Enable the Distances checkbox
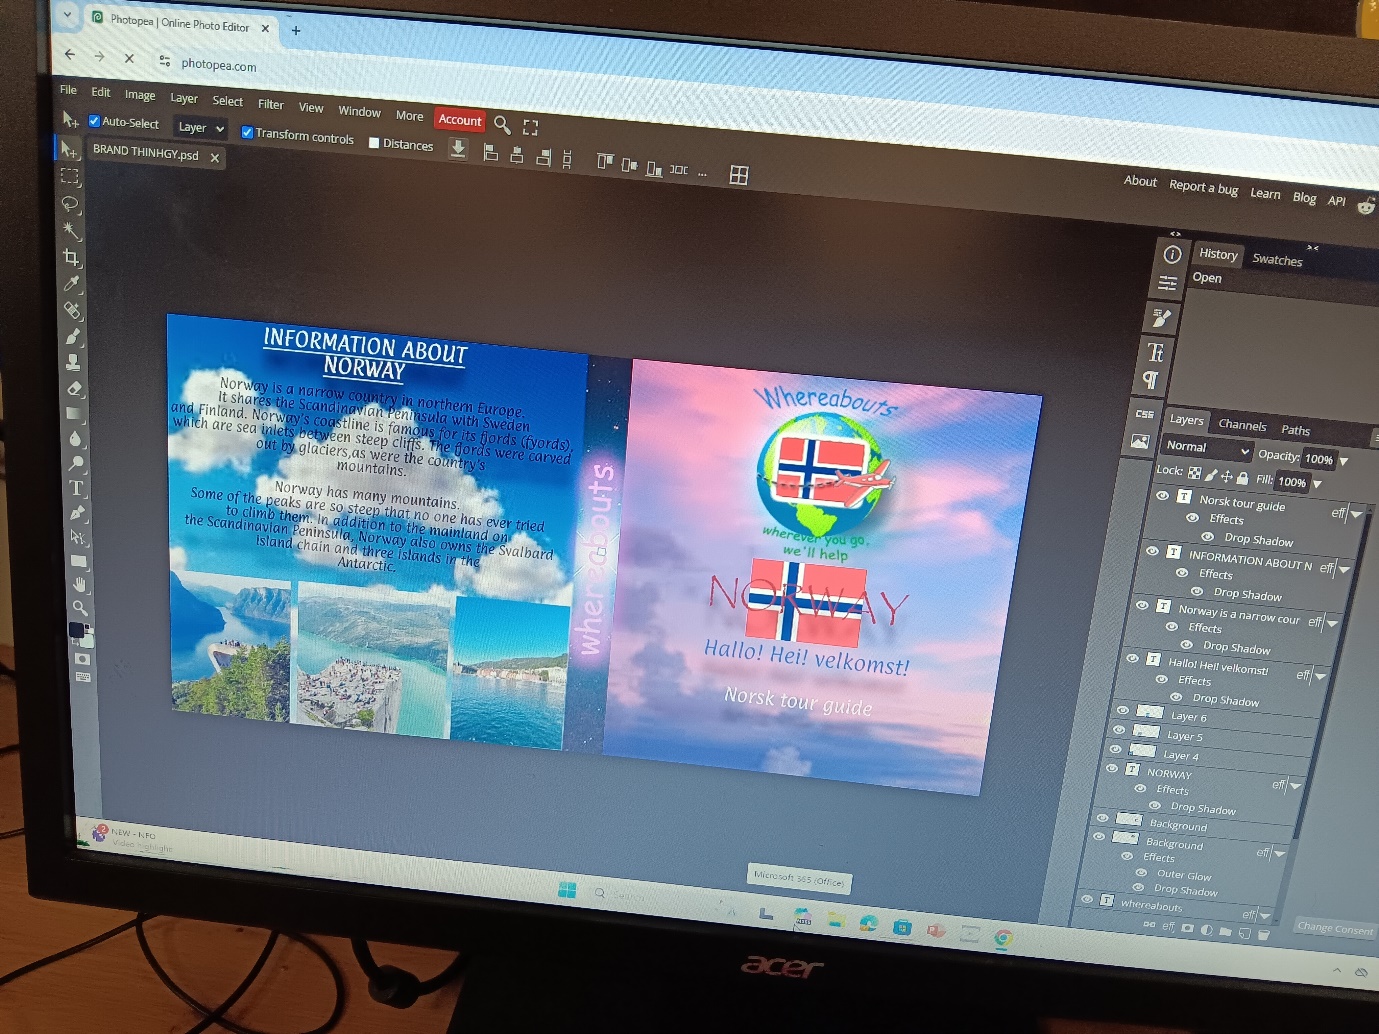The height and width of the screenshot is (1034, 1379). pos(374,143)
